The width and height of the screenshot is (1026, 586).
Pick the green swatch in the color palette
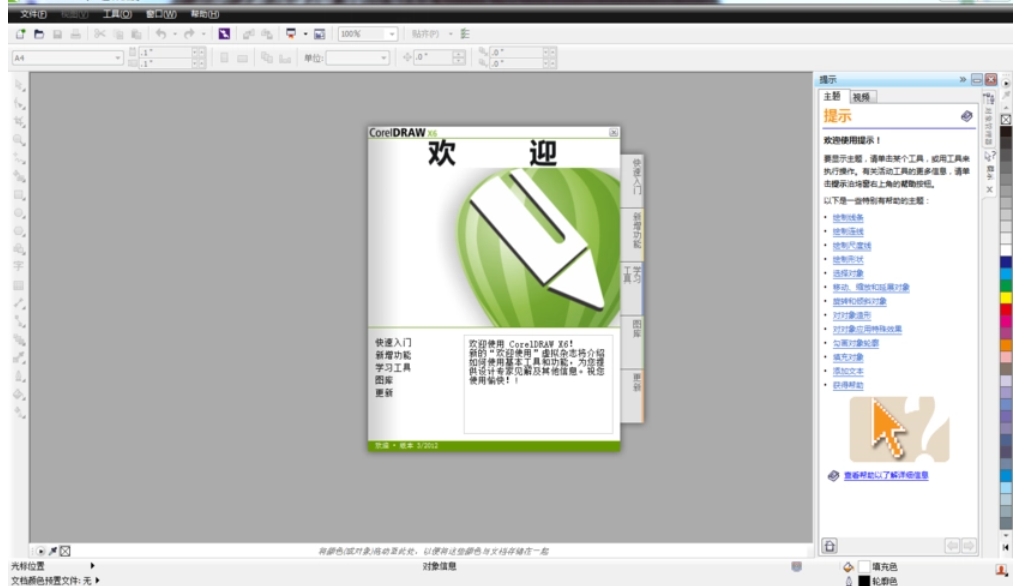(1006, 286)
